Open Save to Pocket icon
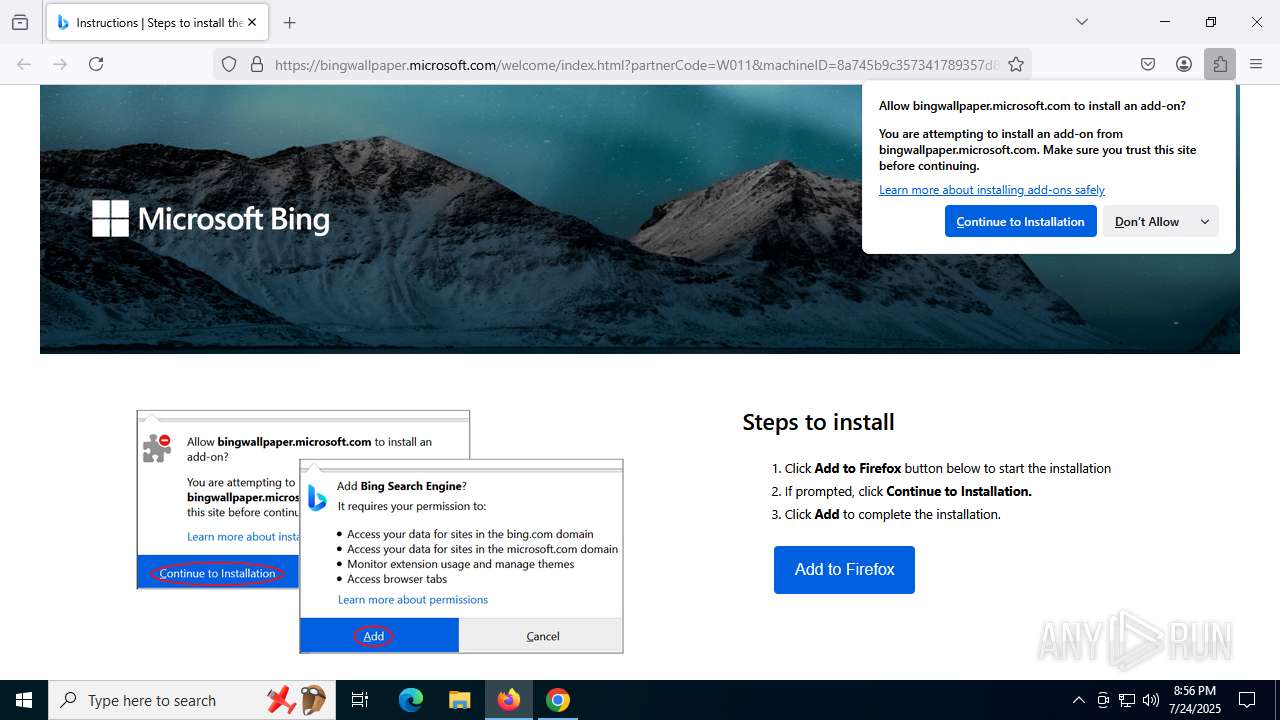This screenshot has height=720, width=1280. coord(1148,64)
